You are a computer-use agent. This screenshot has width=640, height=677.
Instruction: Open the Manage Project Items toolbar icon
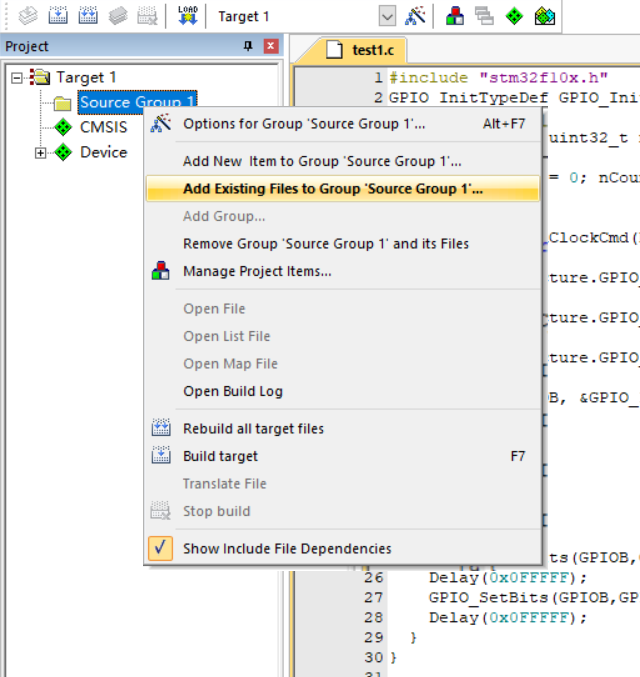point(455,16)
